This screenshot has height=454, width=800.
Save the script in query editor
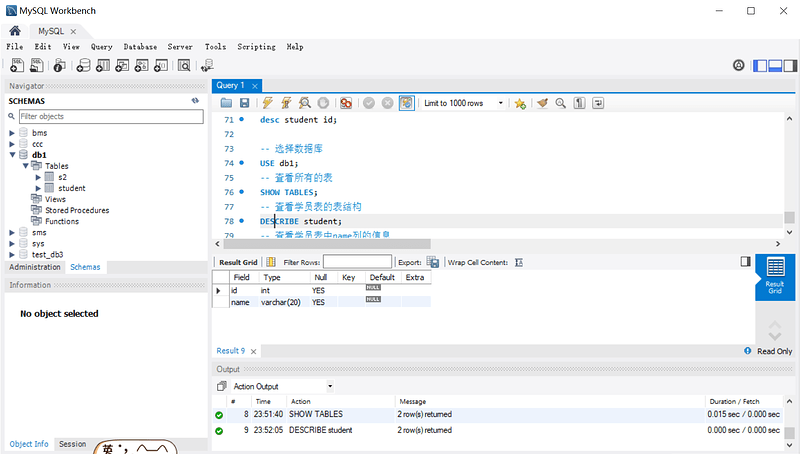pos(244,103)
